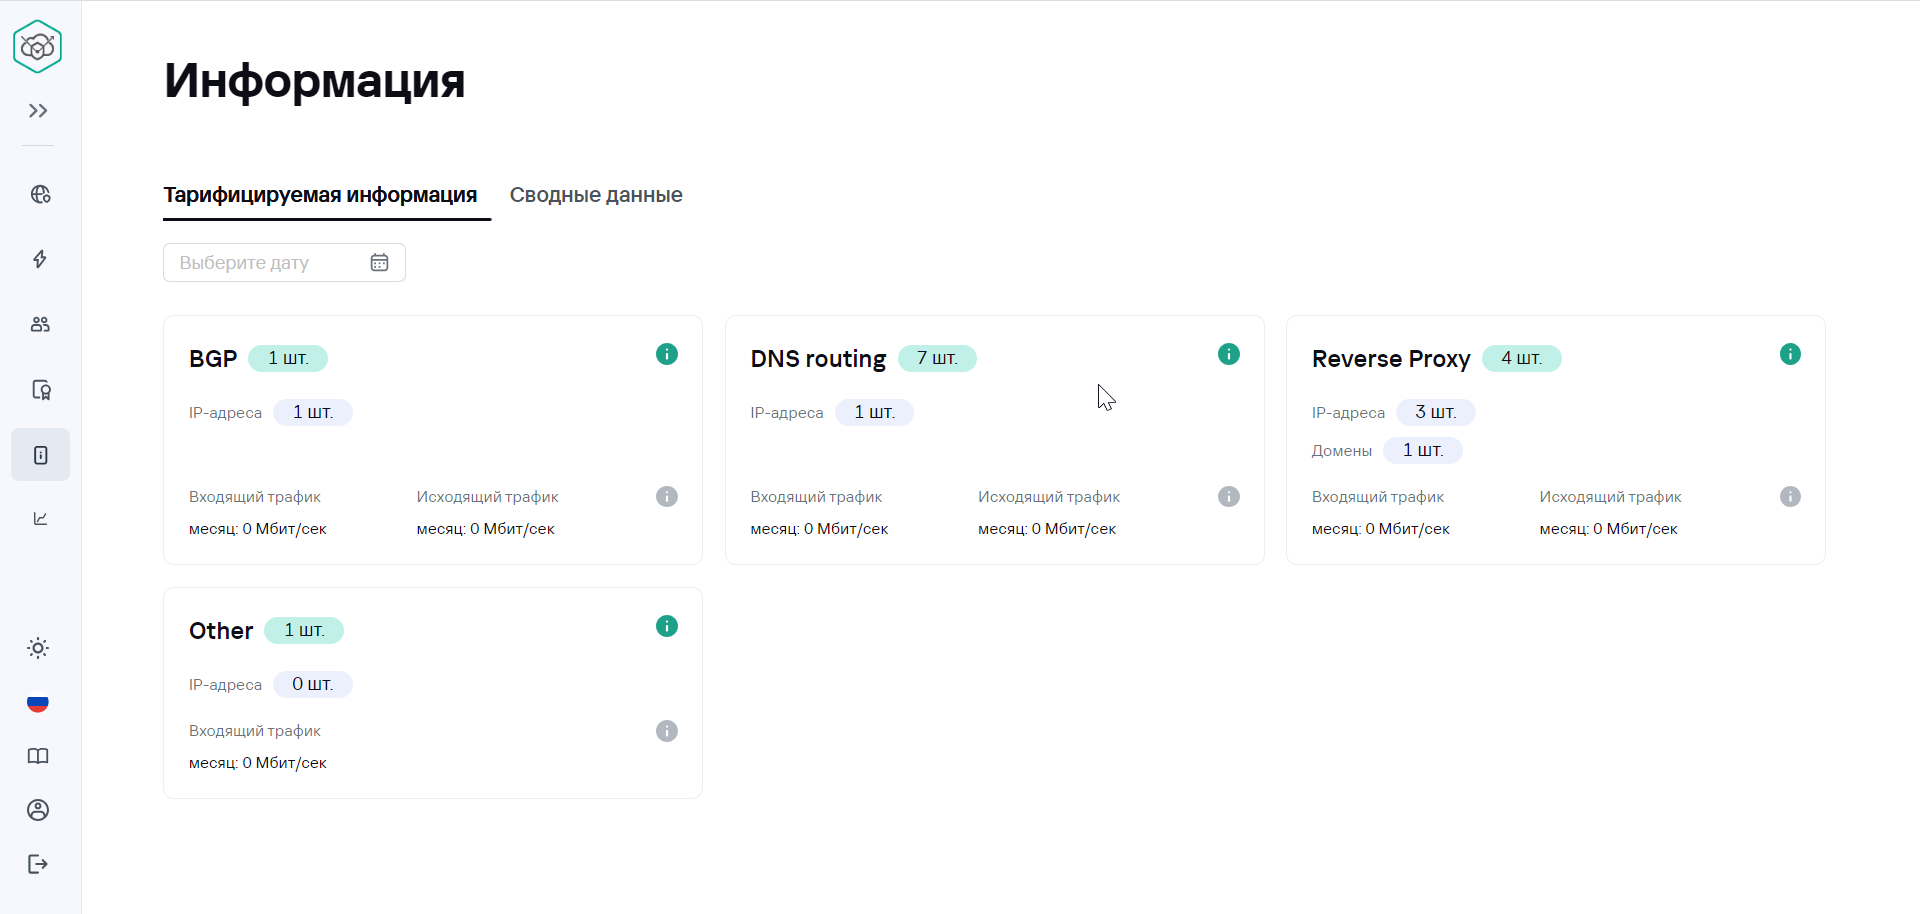Change language via Russian flag icon
Screen dimensions: 1920x914
[x=38, y=703]
